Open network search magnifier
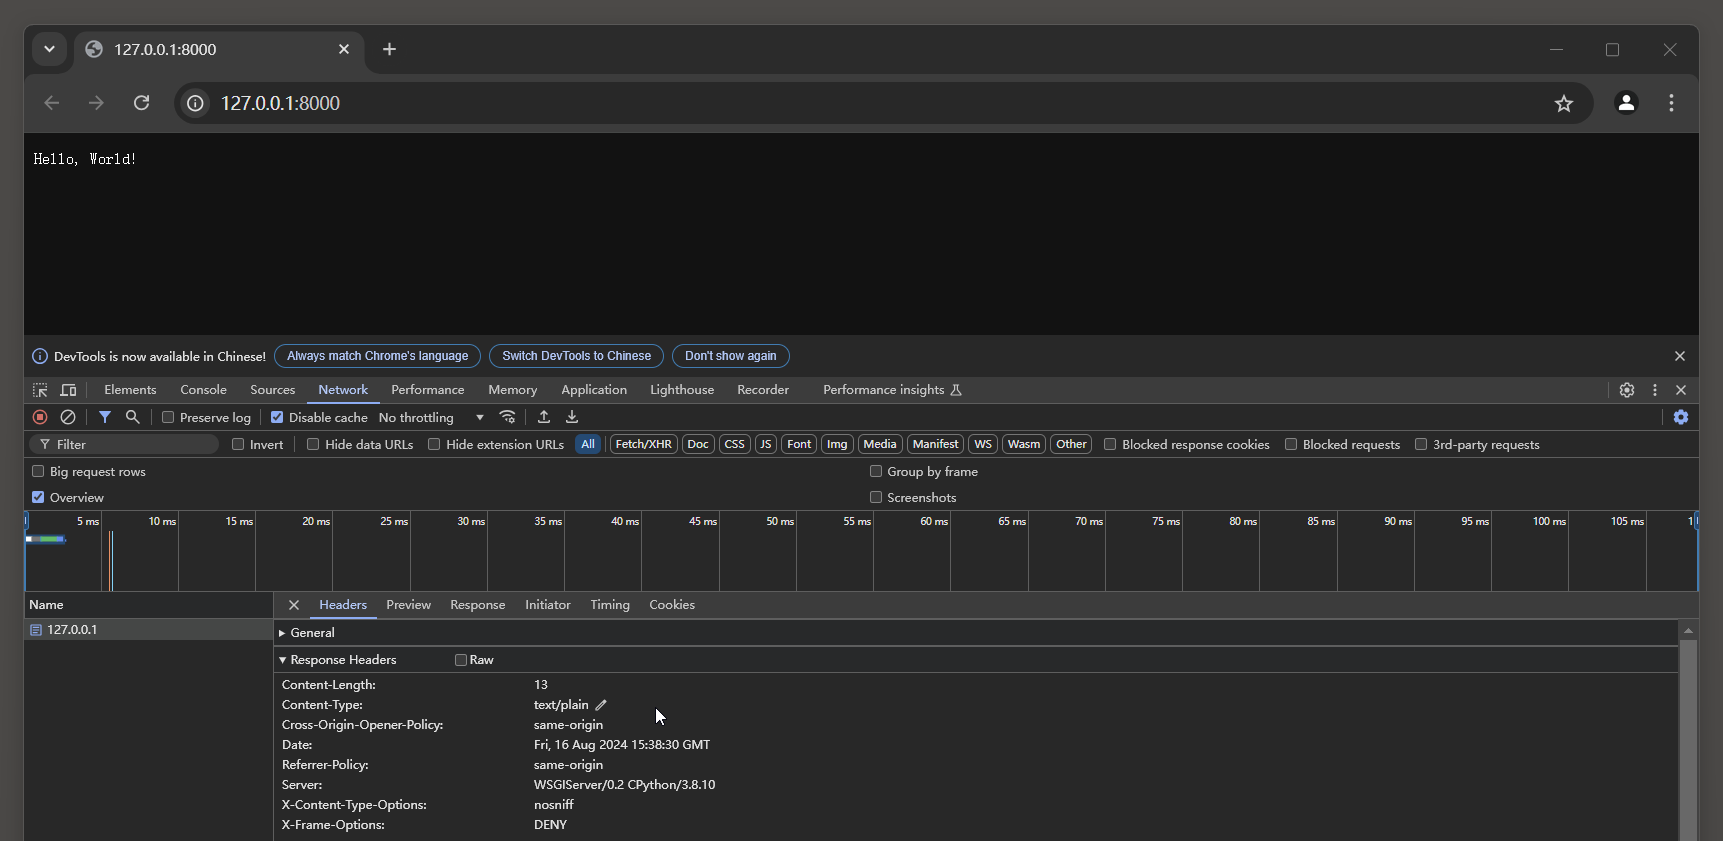The image size is (1723, 841). [x=132, y=417]
